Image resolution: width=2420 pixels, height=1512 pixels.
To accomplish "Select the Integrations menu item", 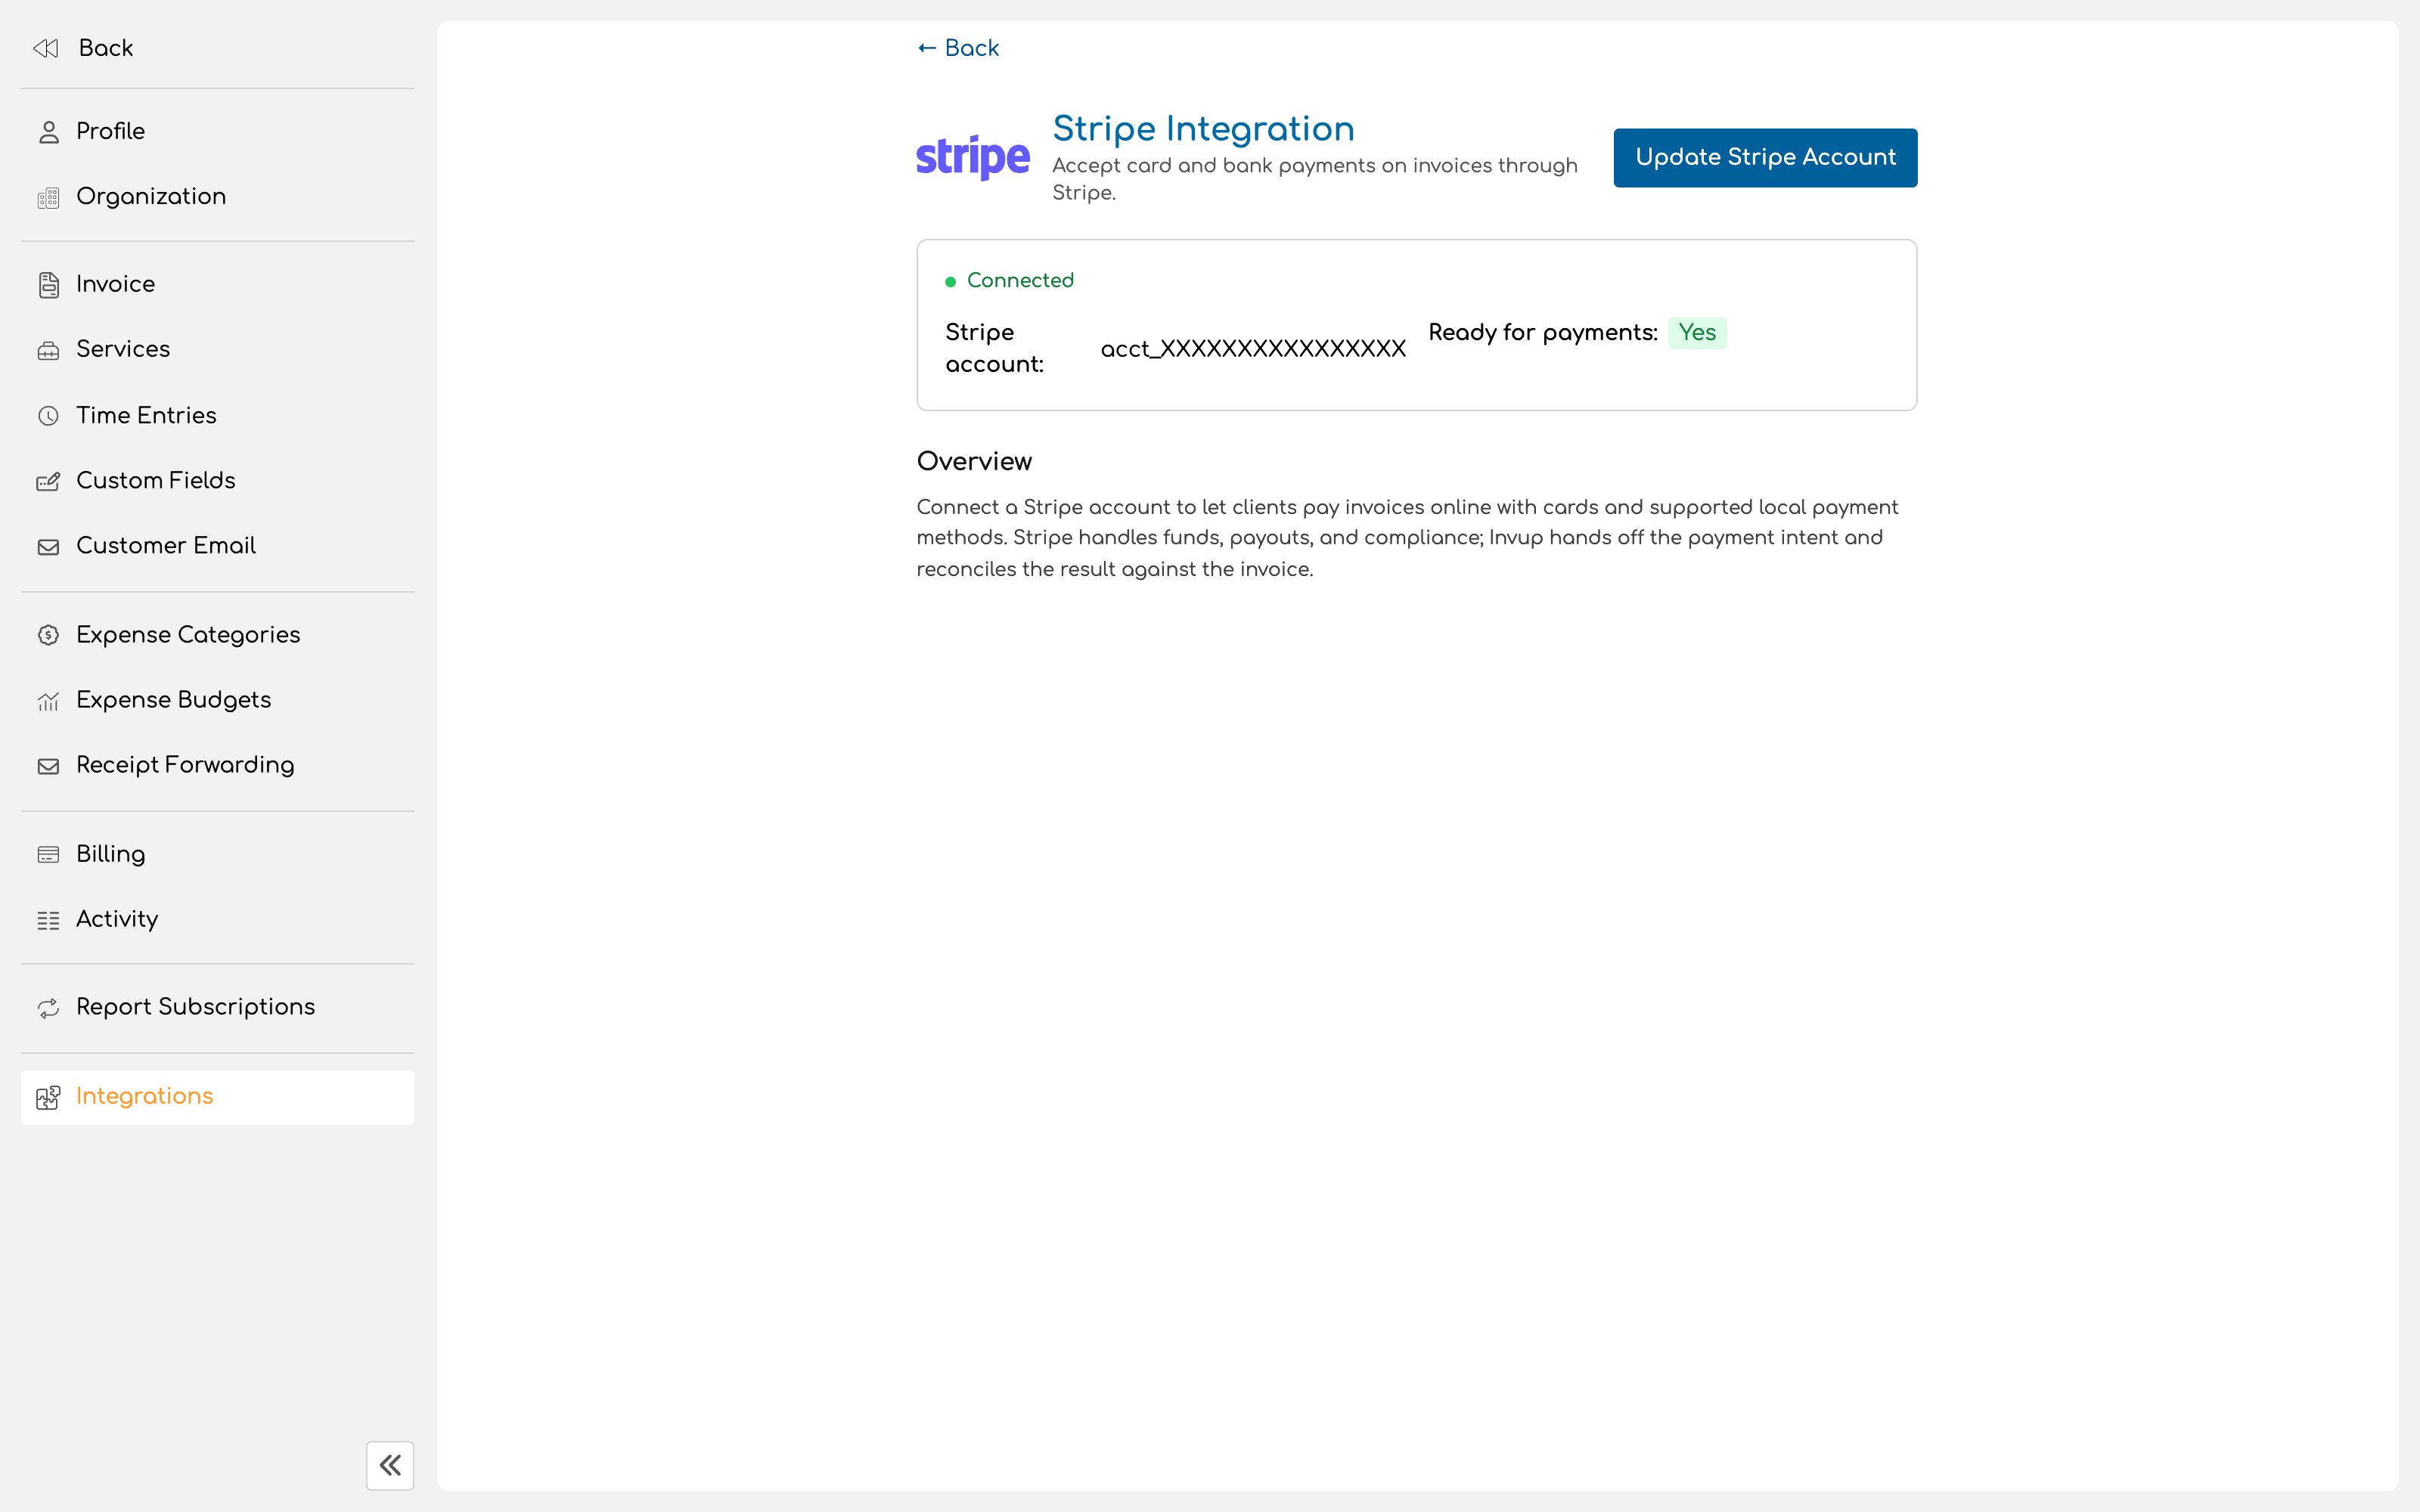I will pos(217,1097).
